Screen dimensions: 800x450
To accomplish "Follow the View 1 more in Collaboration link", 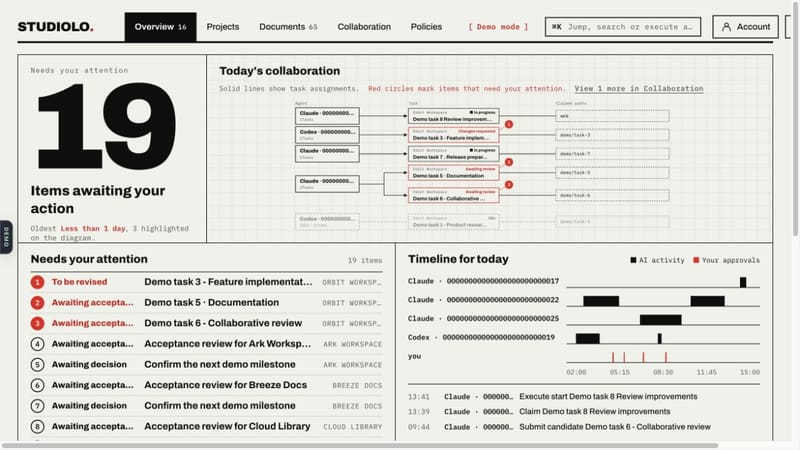I will pos(639,88).
